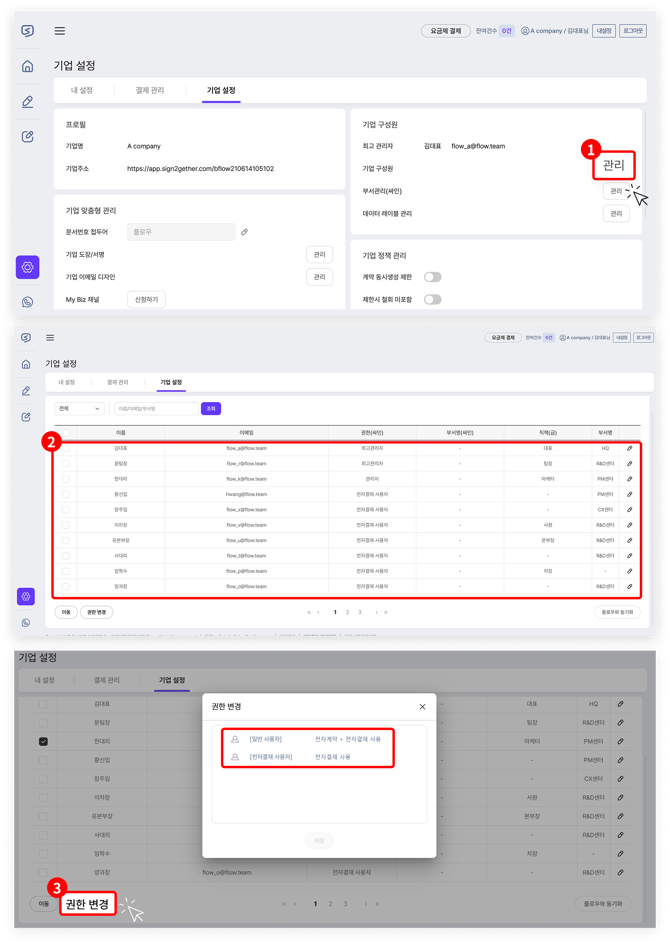
Task: Go to next page arrow in middle table pagination
Action: pyautogui.click(x=376, y=612)
